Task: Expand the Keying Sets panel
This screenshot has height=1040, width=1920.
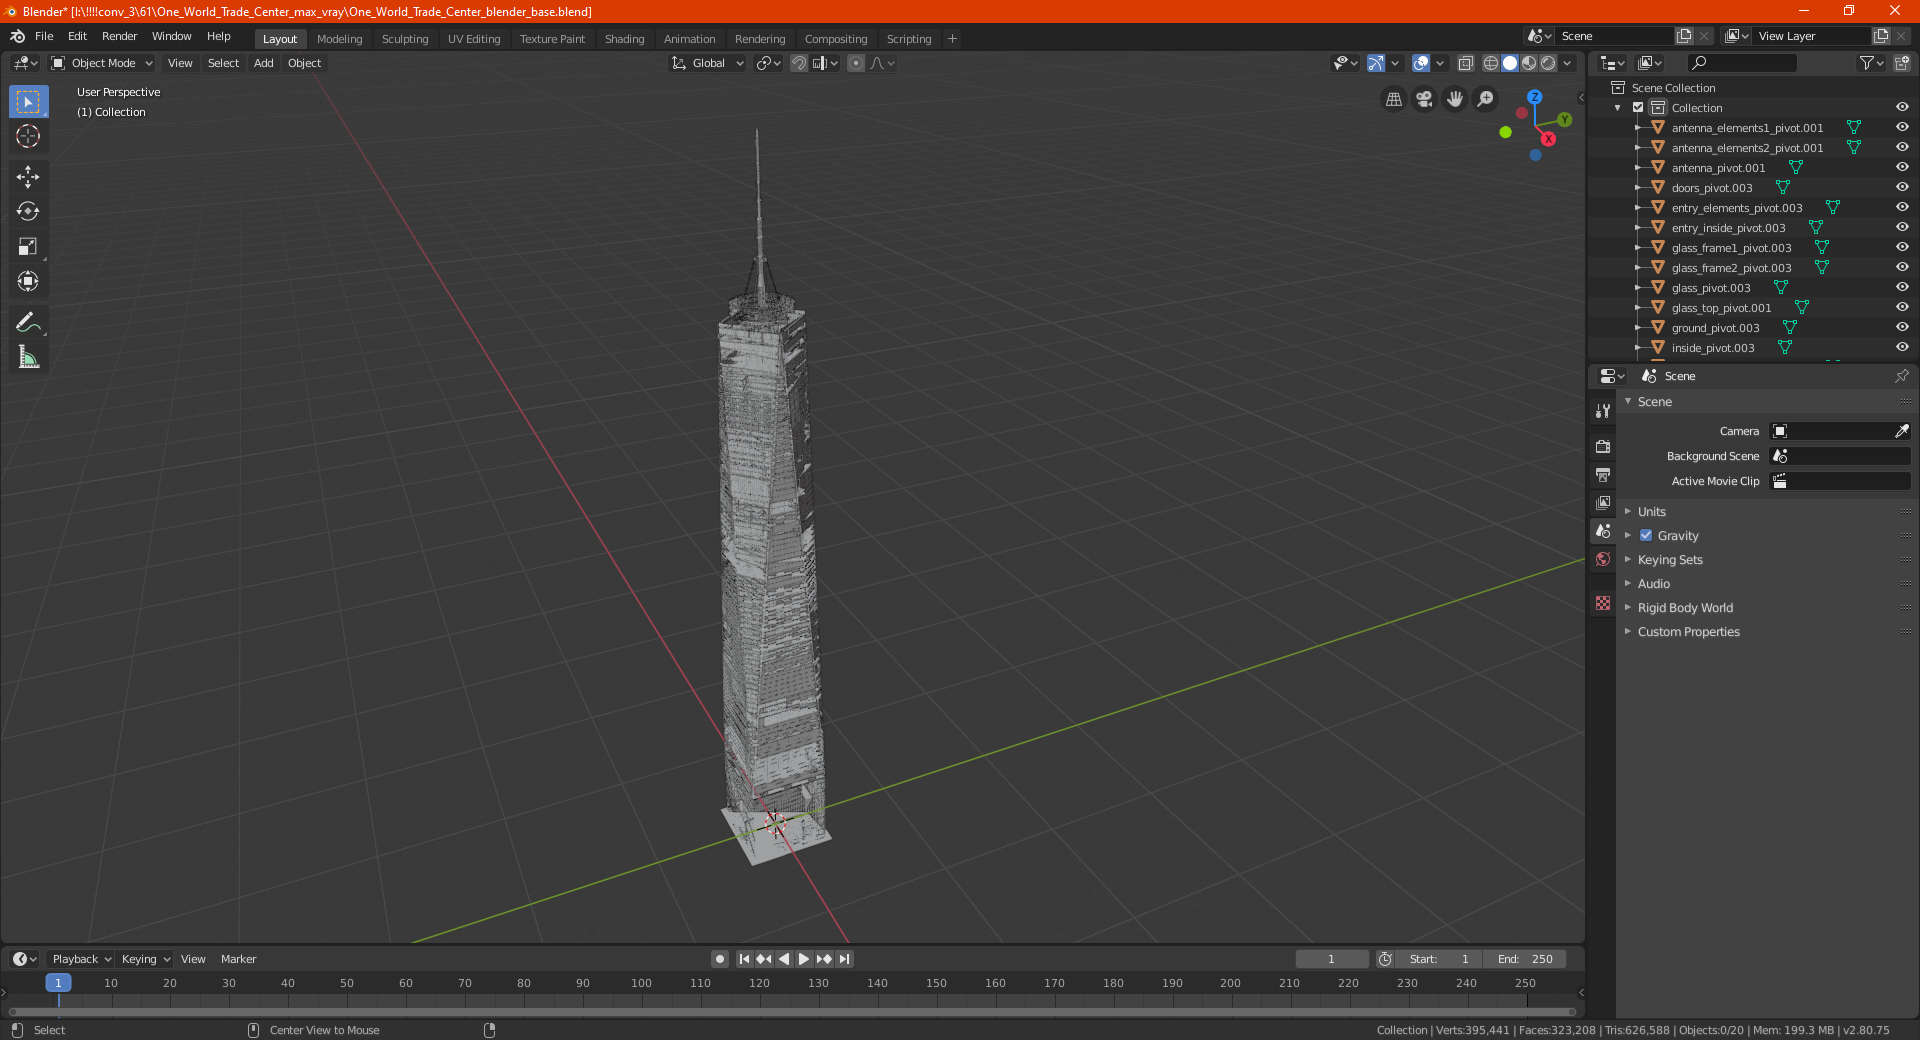Action: pyautogui.click(x=1669, y=559)
